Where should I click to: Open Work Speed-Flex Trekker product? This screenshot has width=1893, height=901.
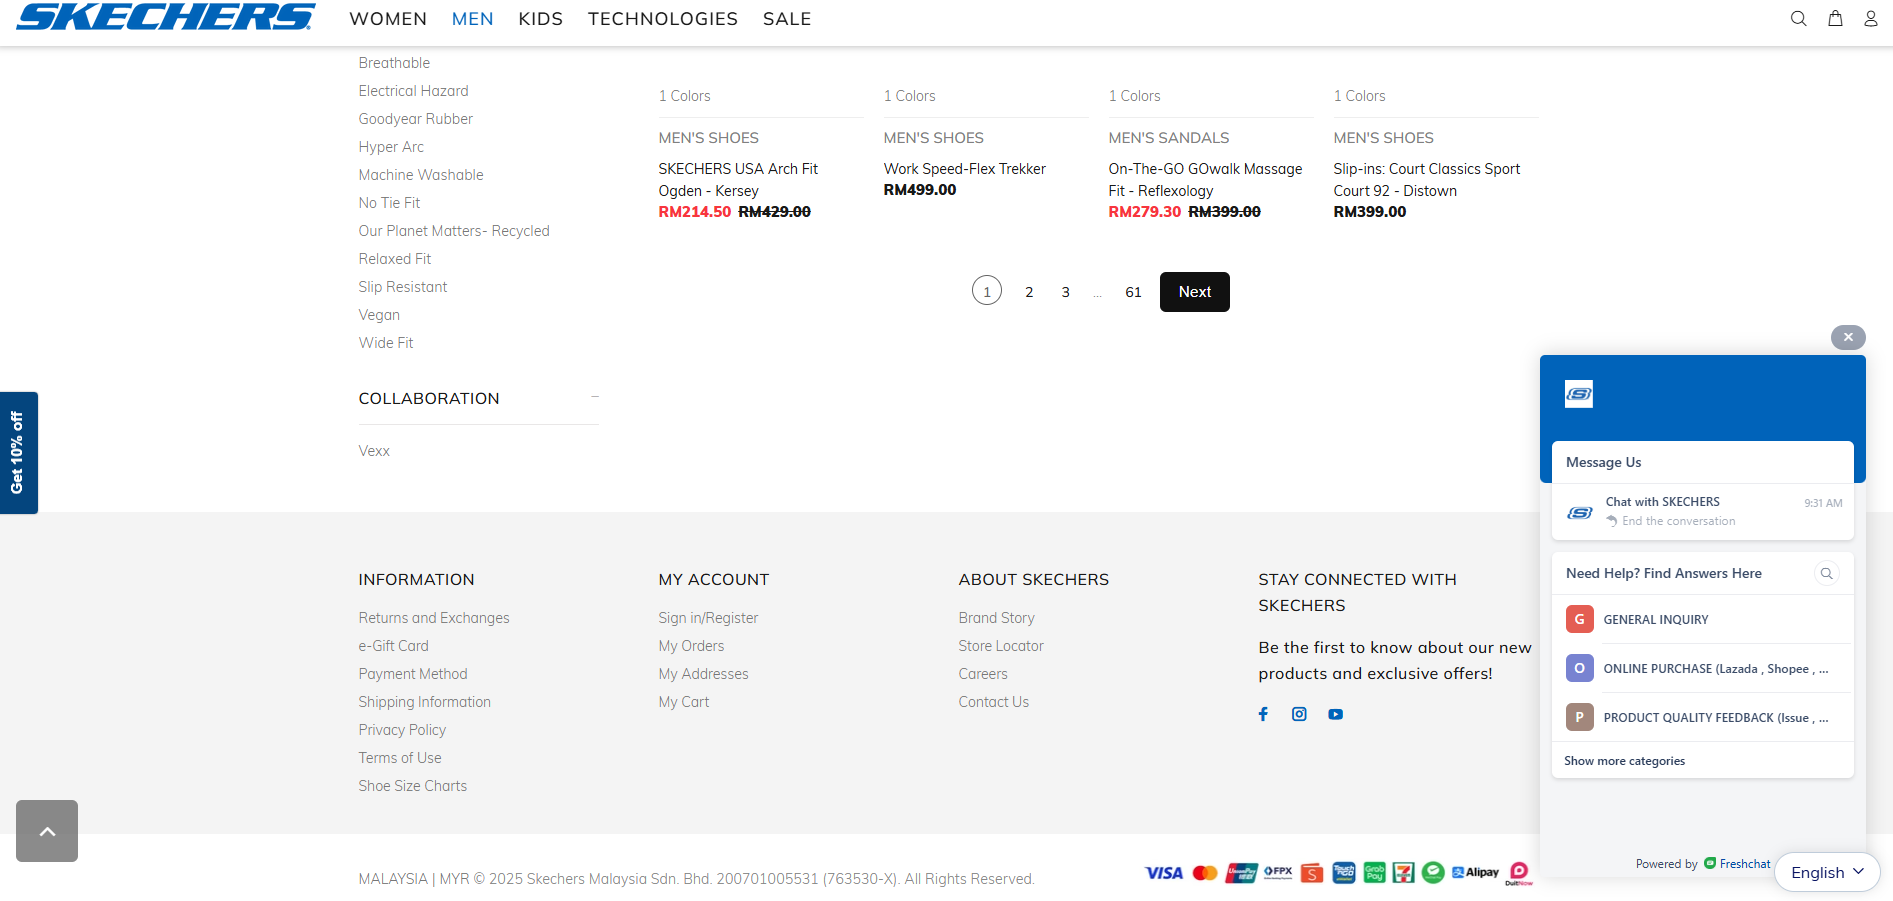pyautogui.click(x=965, y=169)
